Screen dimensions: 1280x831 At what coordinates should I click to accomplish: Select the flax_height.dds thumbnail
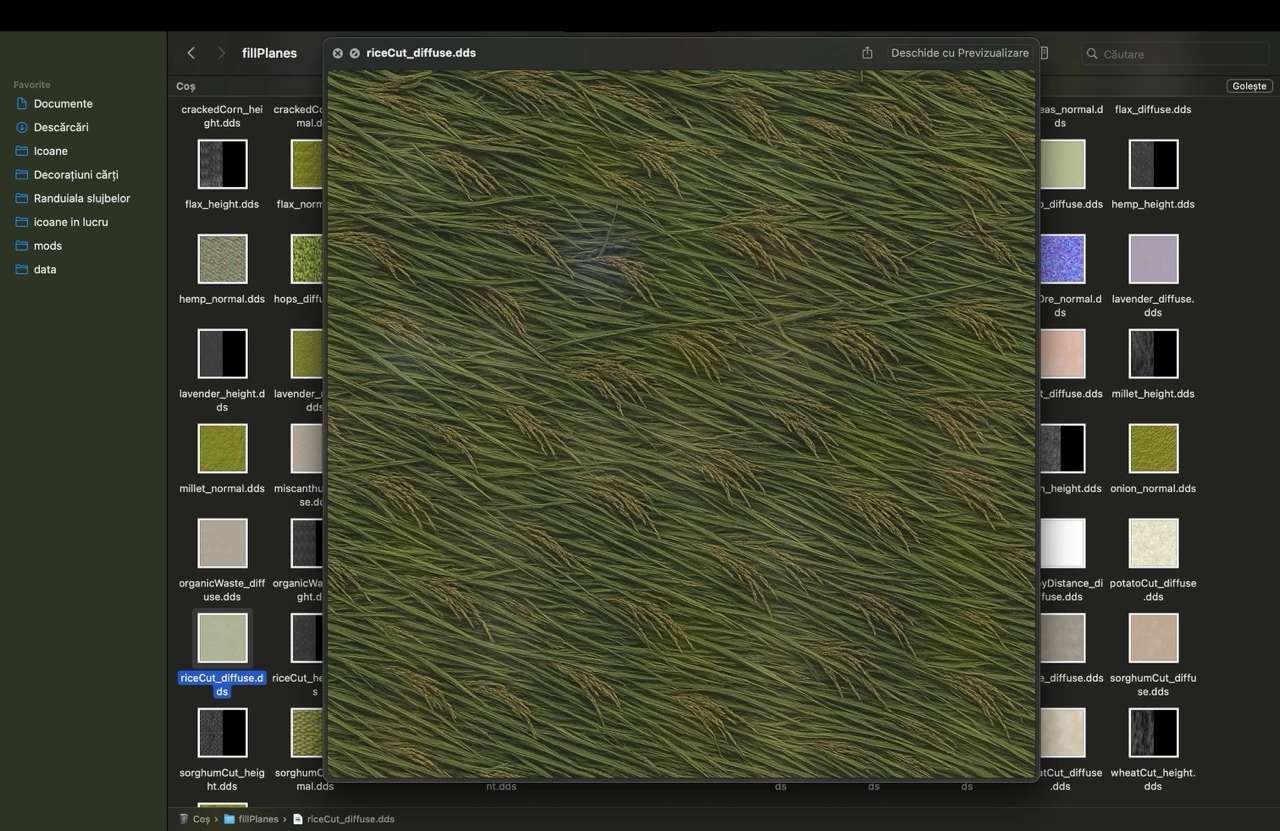click(222, 164)
